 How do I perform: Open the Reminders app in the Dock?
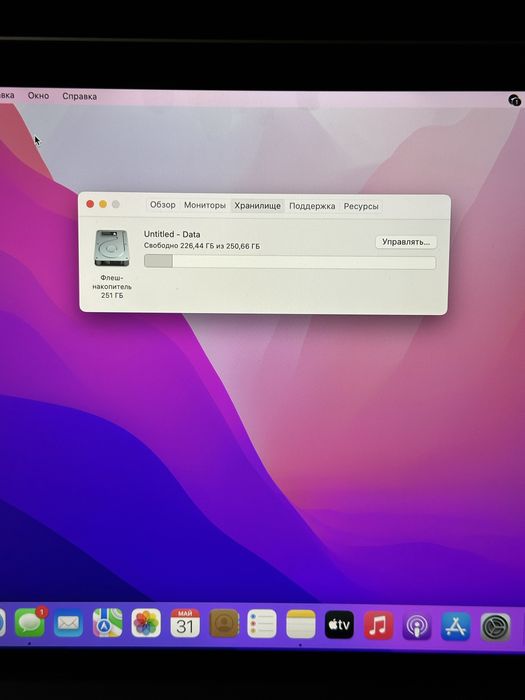point(262,623)
